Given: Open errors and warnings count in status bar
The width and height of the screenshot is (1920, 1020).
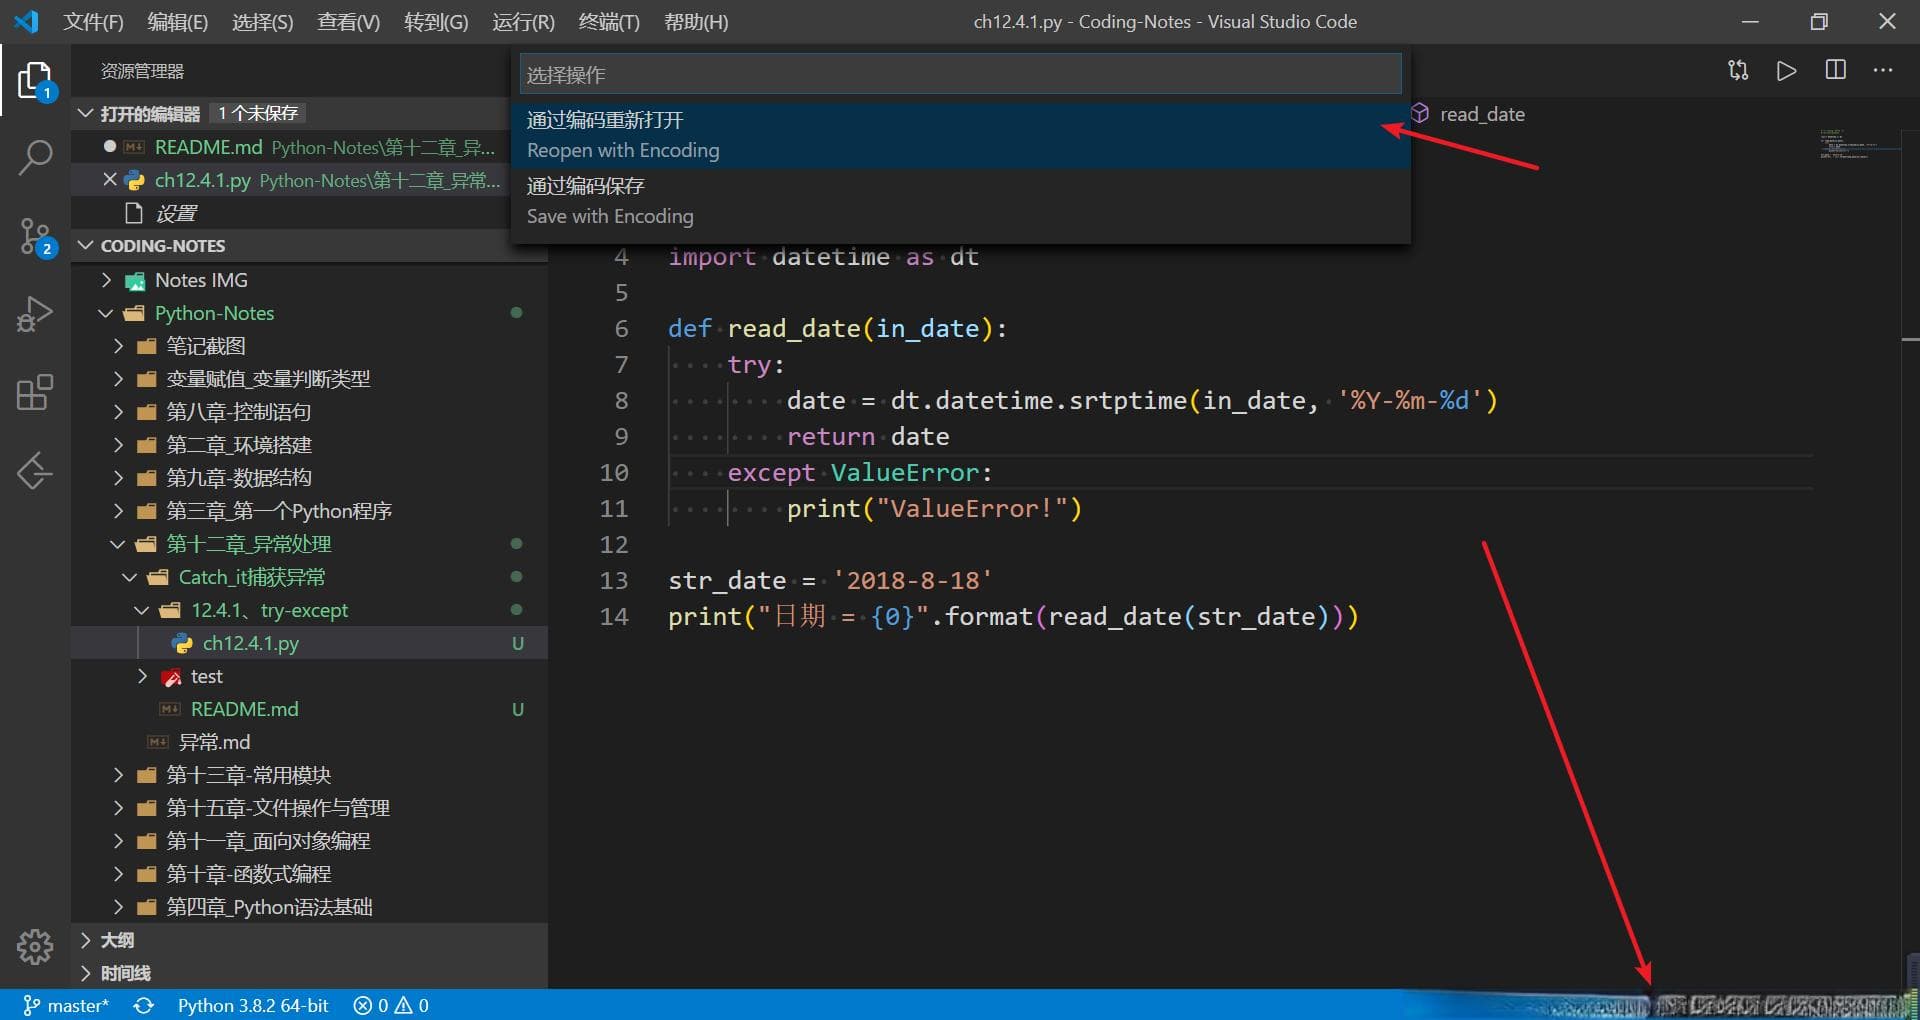Looking at the screenshot, I should click(391, 1005).
